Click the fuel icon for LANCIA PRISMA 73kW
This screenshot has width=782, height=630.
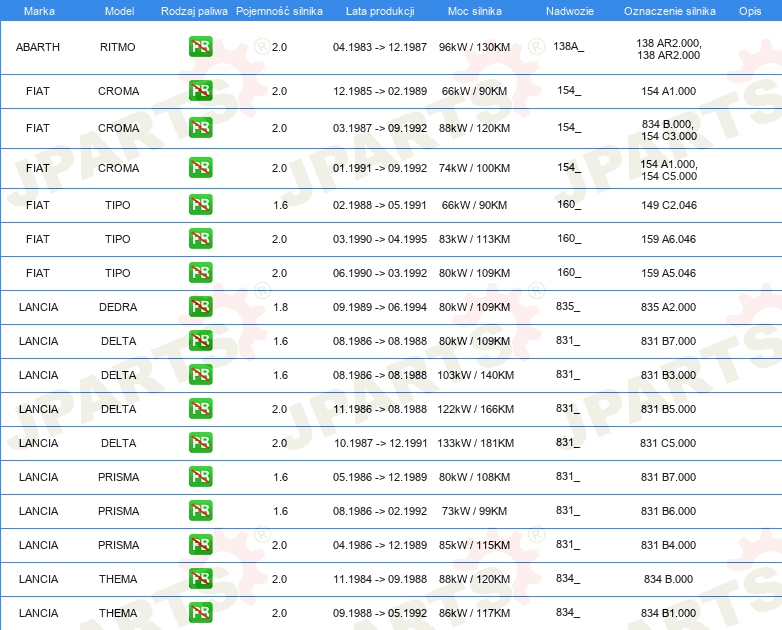[200, 510]
